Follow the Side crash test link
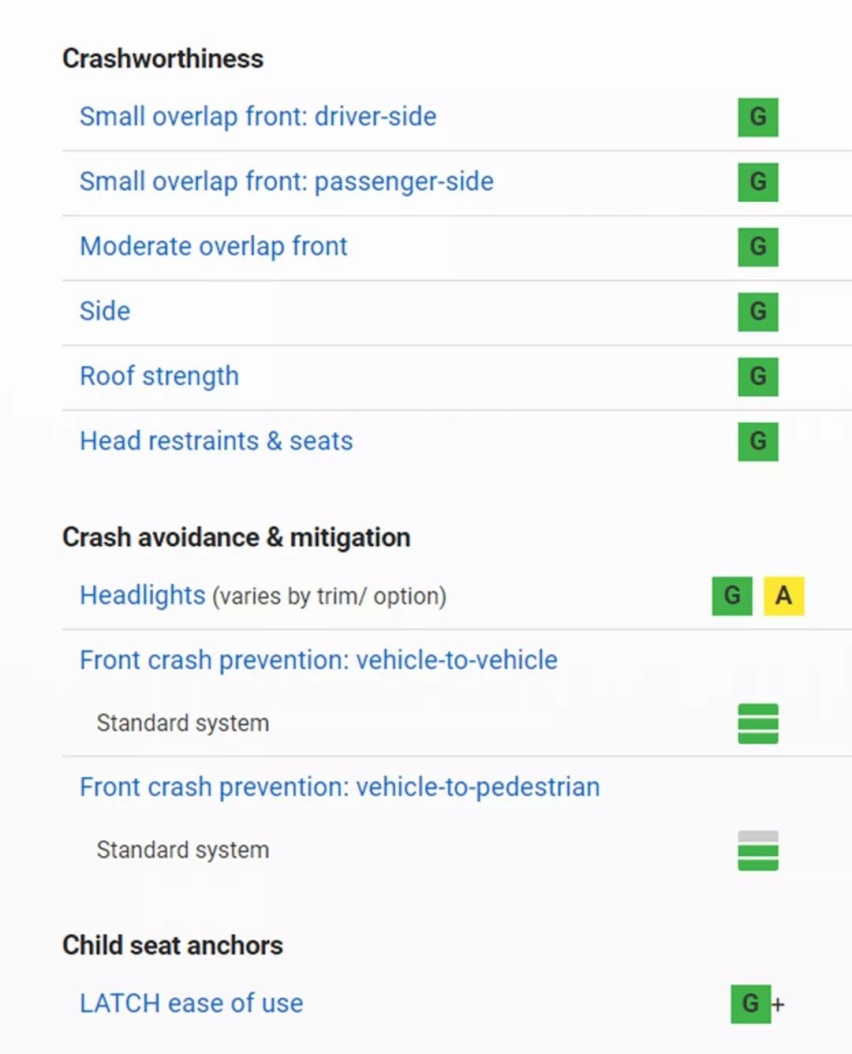 [105, 311]
